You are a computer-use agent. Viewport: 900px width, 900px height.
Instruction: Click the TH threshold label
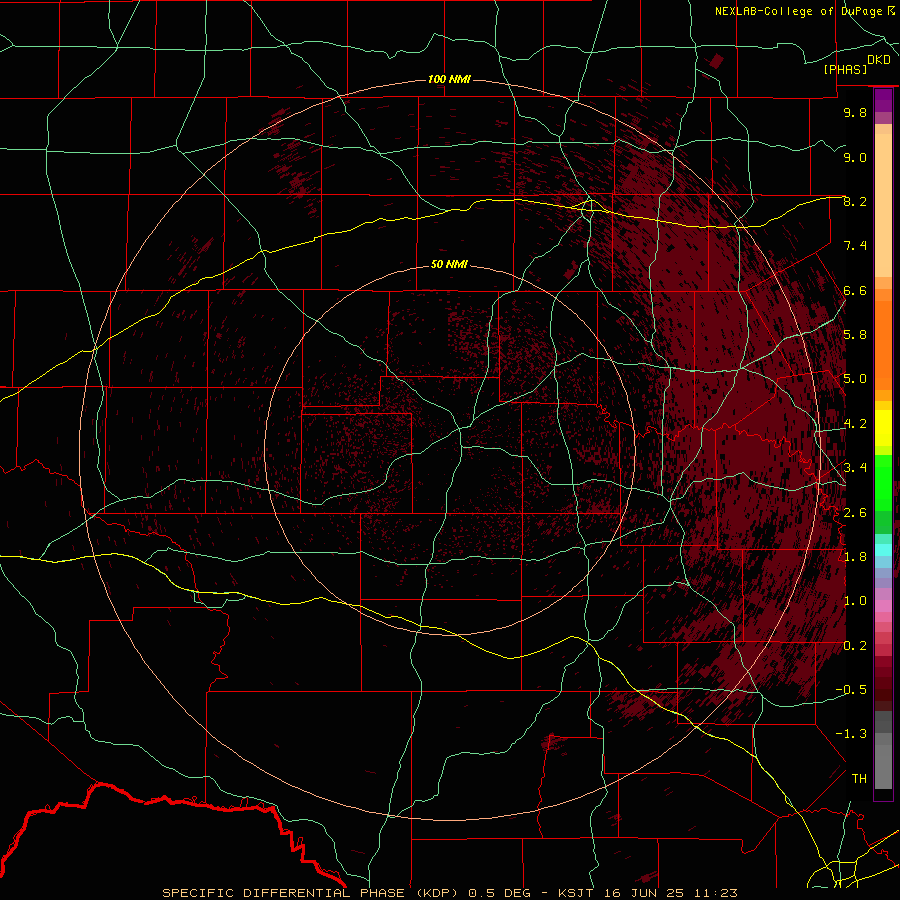859,779
